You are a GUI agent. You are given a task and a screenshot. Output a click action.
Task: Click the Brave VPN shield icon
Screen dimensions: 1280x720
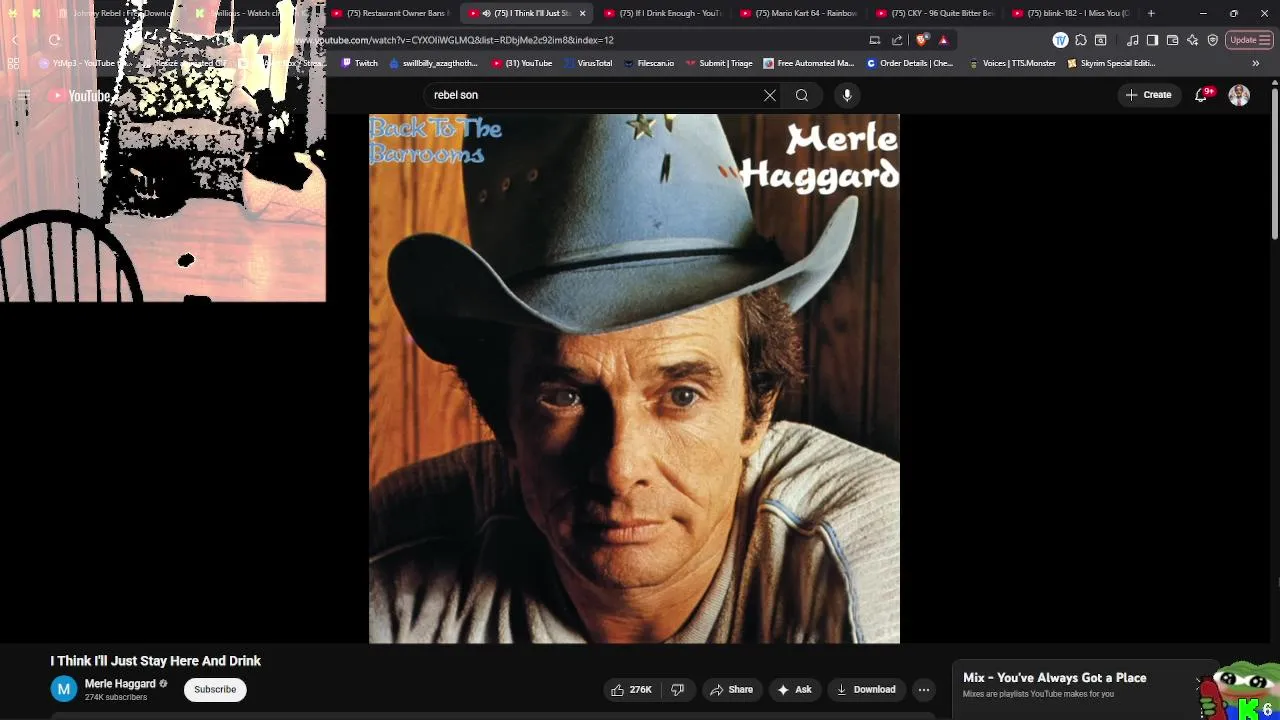tap(1213, 40)
